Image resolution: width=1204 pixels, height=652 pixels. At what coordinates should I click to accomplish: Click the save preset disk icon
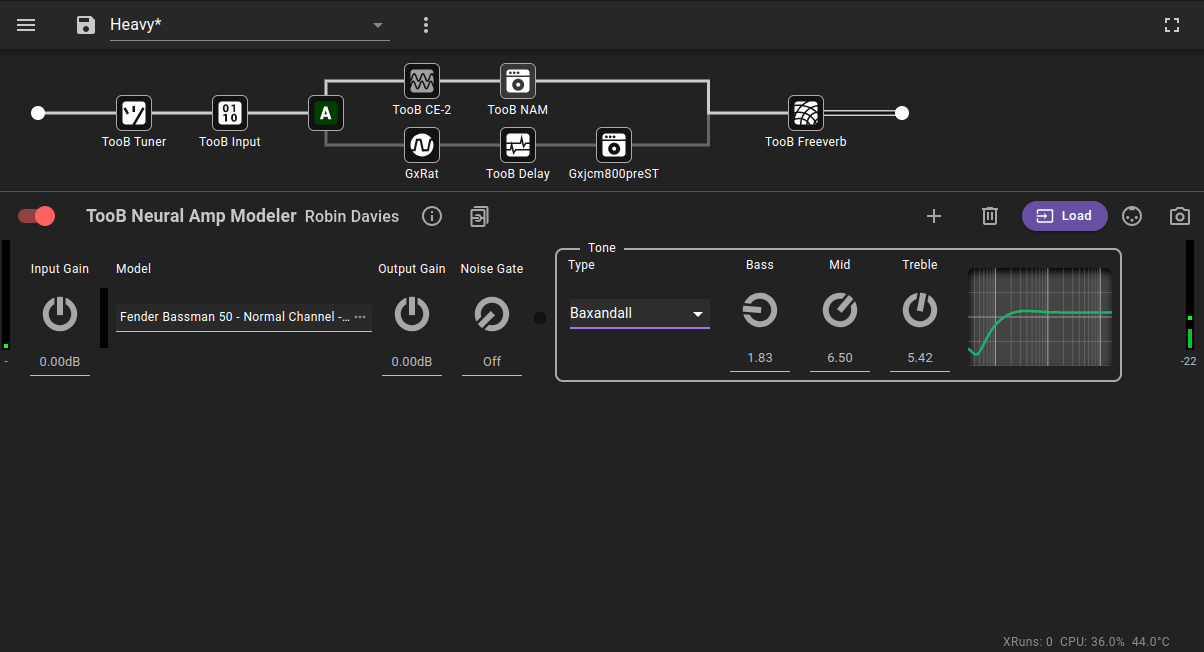pyautogui.click(x=86, y=25)
